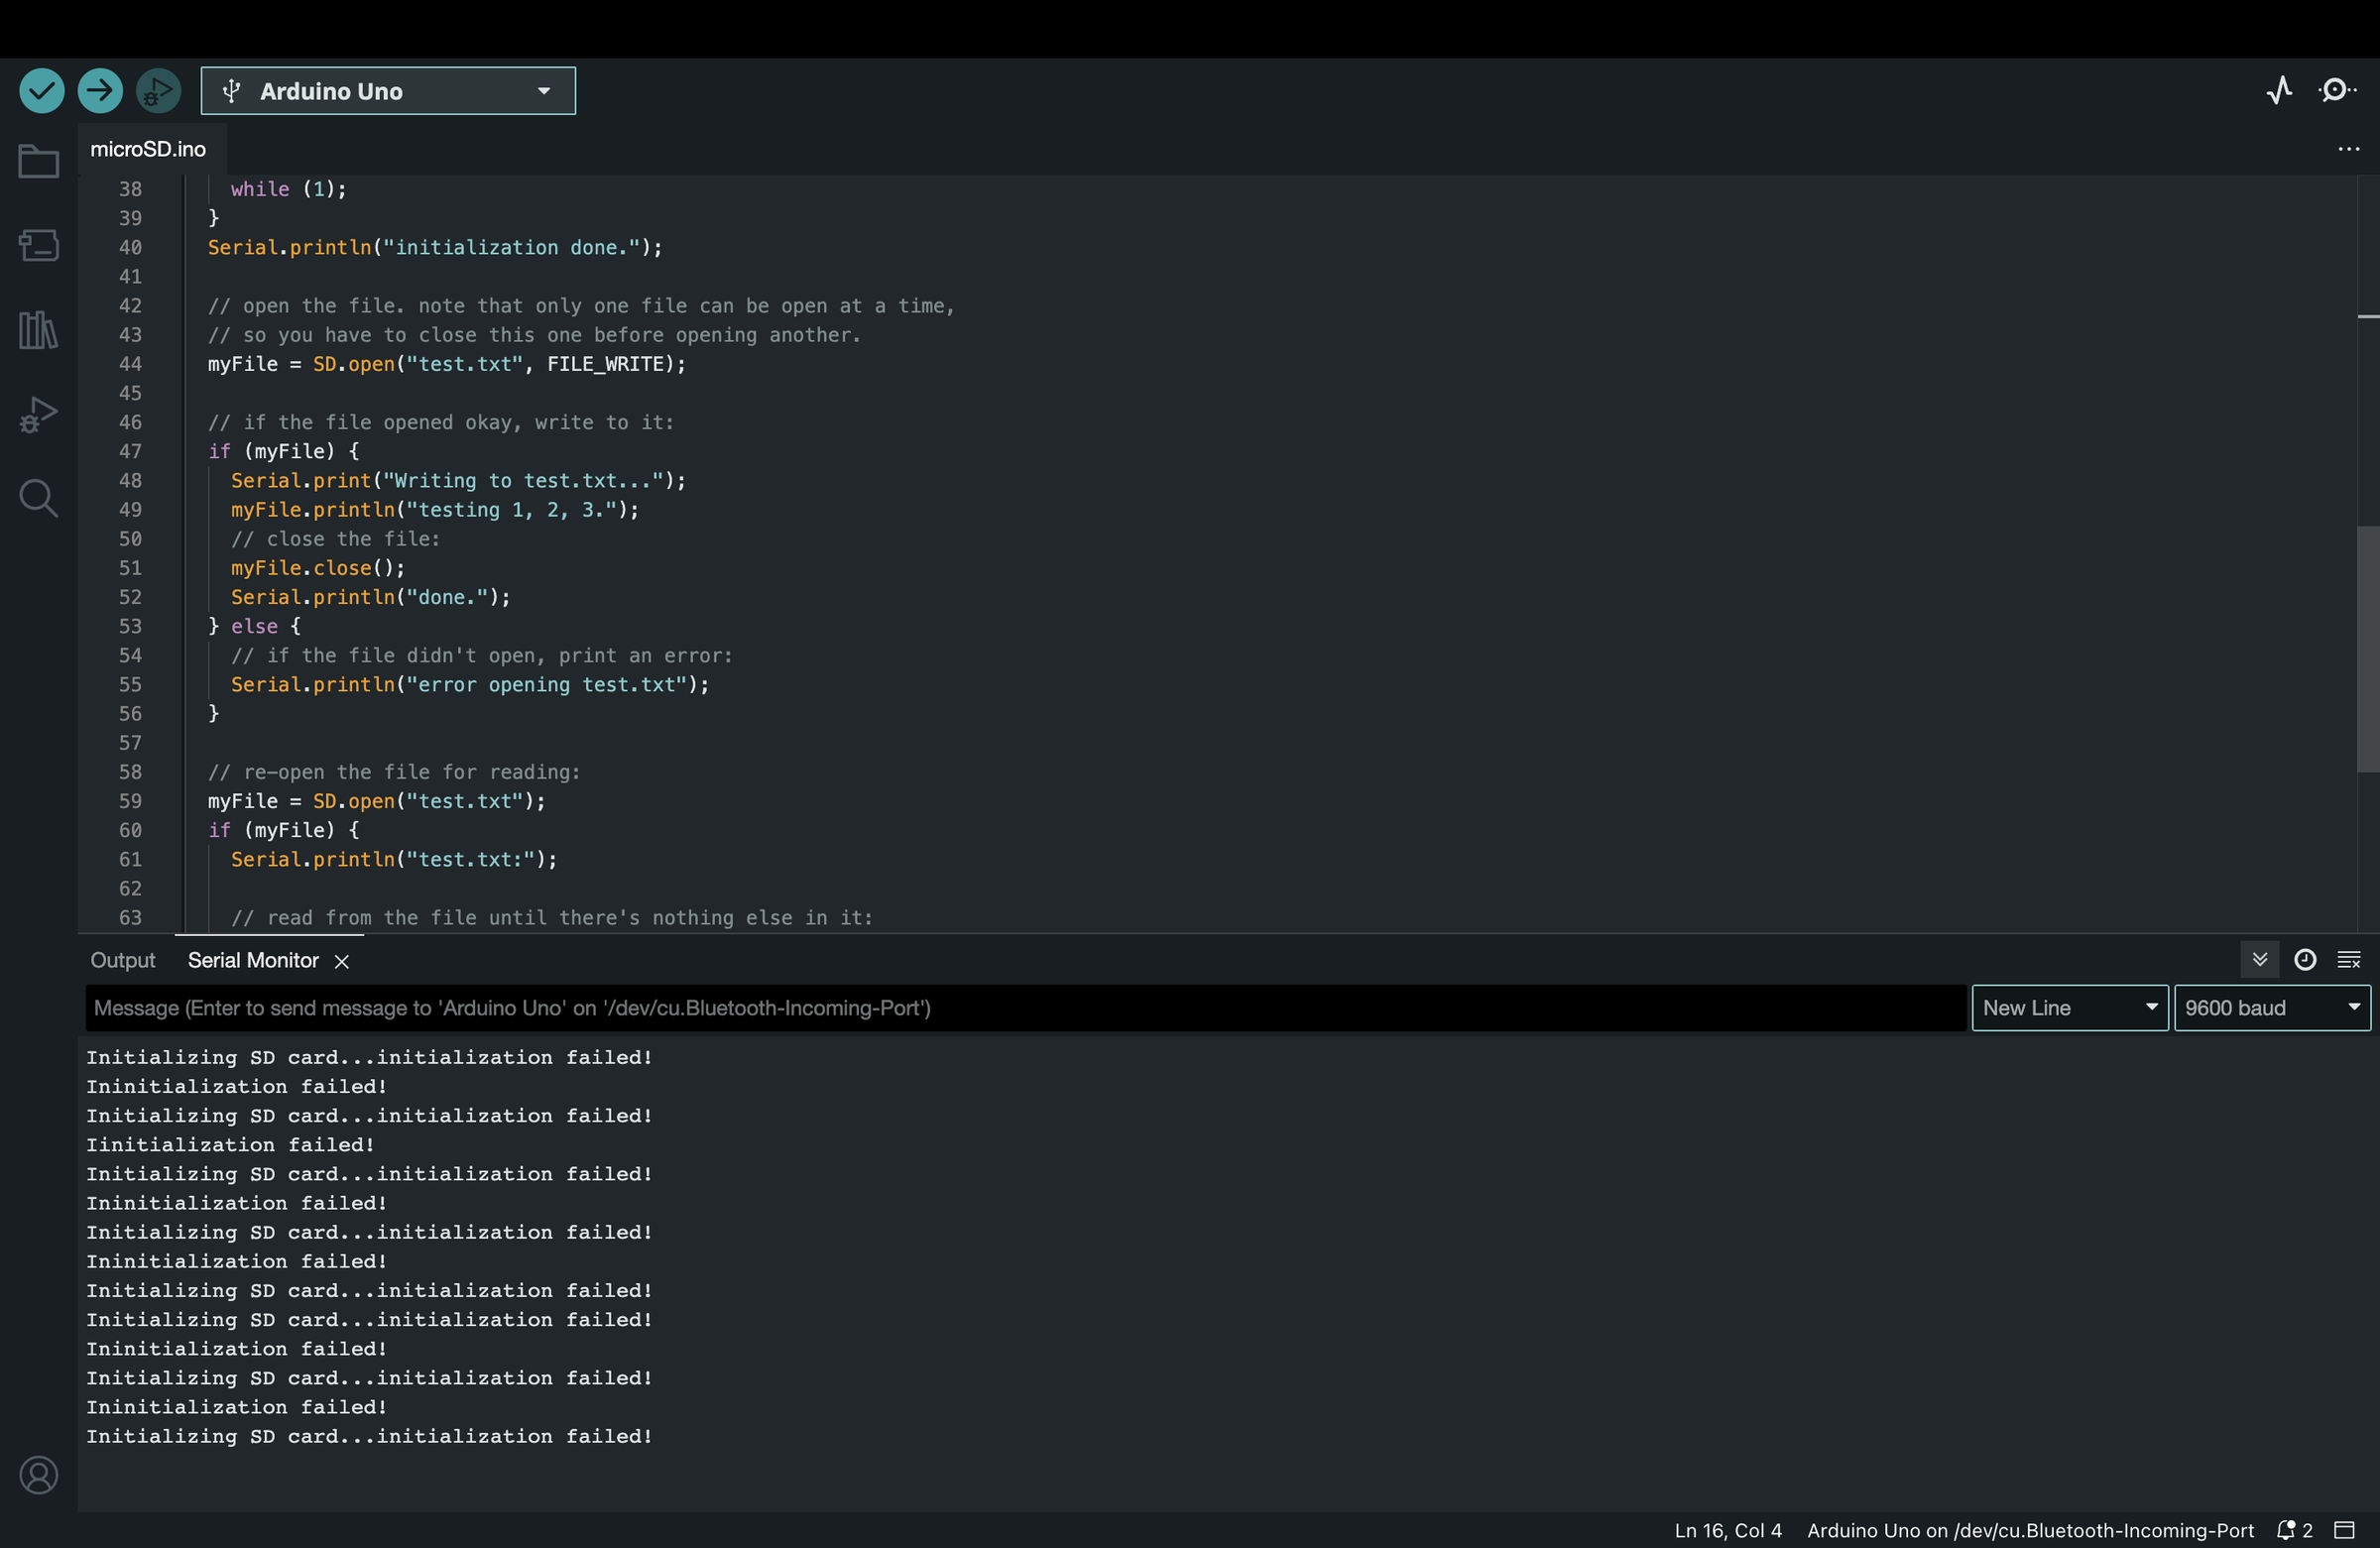The image size is (2380, 1548).
Task: Toggle timestamp display in Serial Monitor
Action: click(x=2304, y=960)
